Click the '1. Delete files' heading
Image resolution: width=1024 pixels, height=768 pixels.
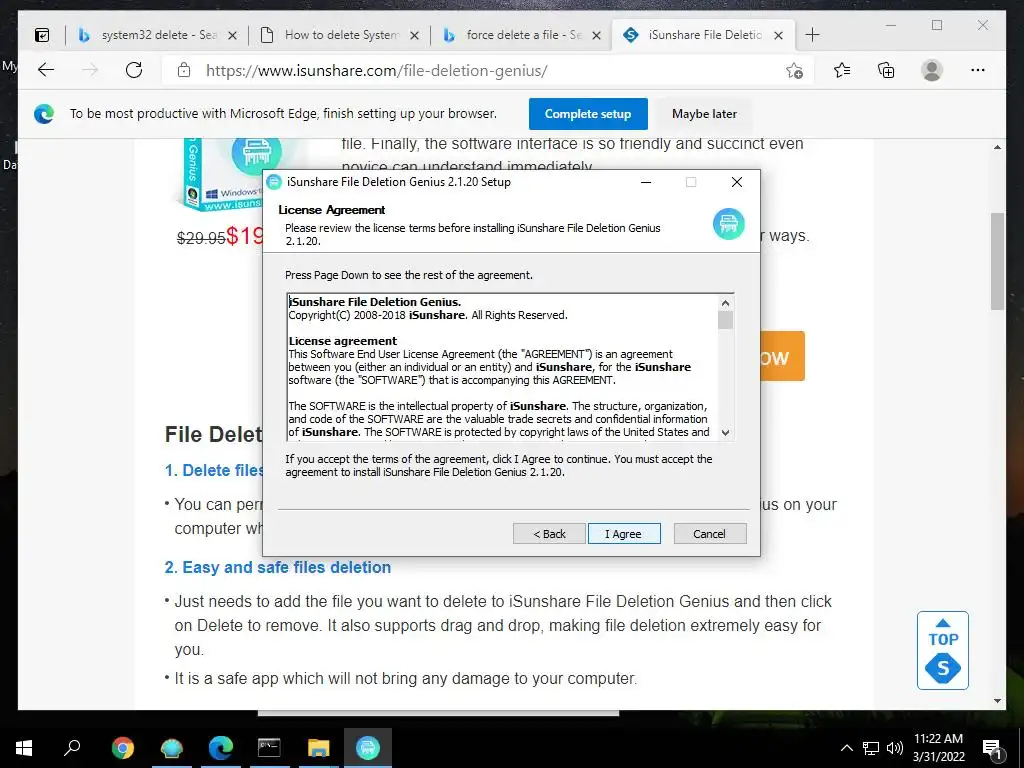(214, 471)
